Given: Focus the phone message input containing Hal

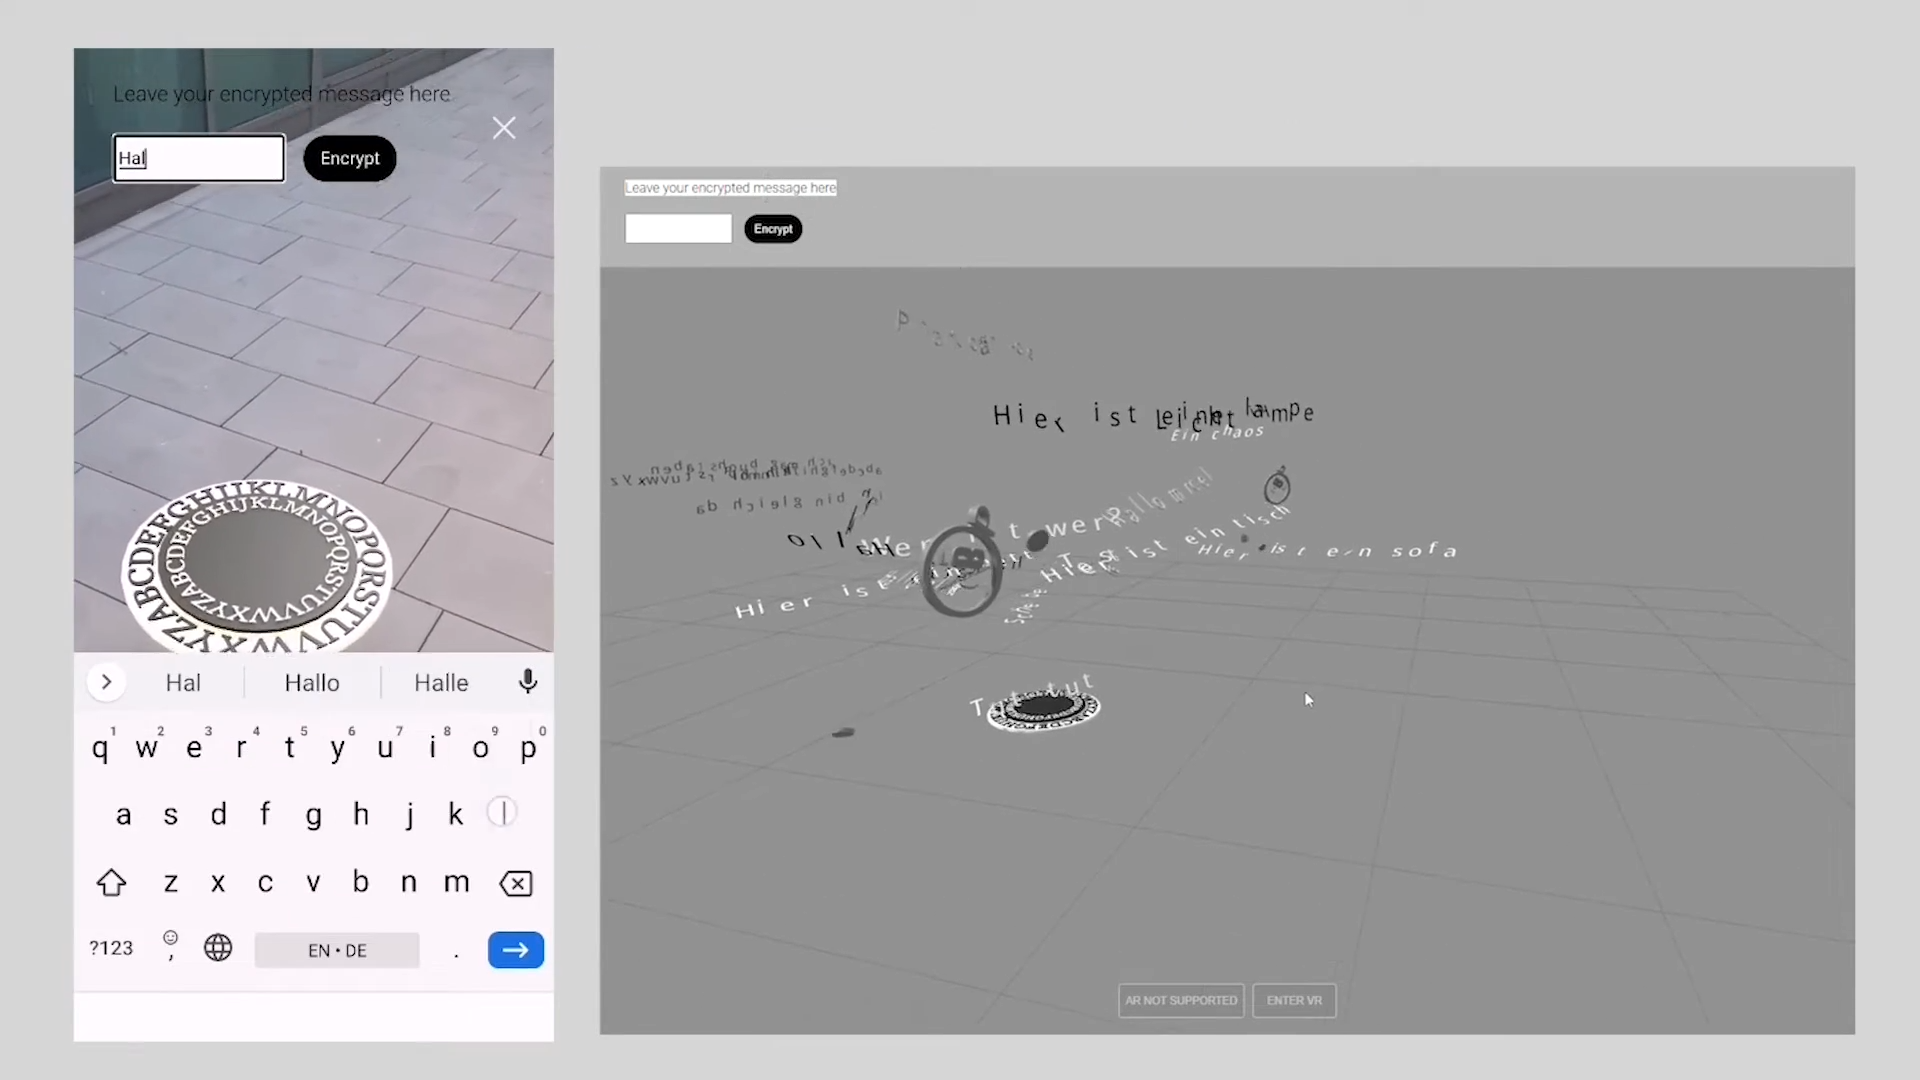Looking at the screenshot, I should click(x=199, y=158).
